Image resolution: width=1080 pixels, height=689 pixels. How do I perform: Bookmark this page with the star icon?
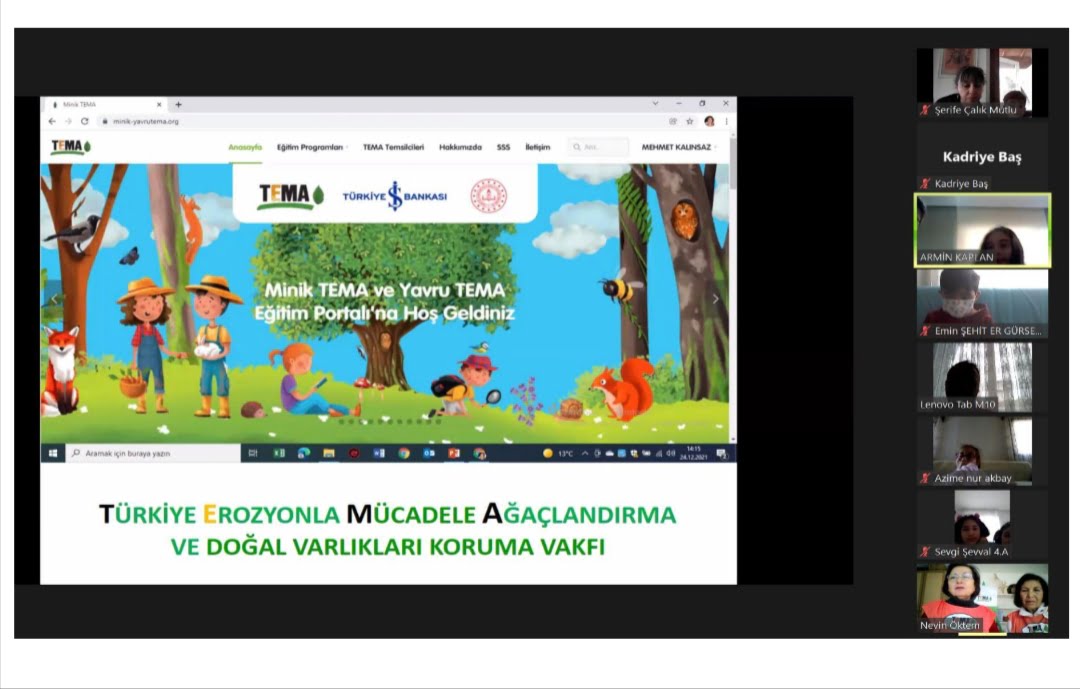(690, 121)
